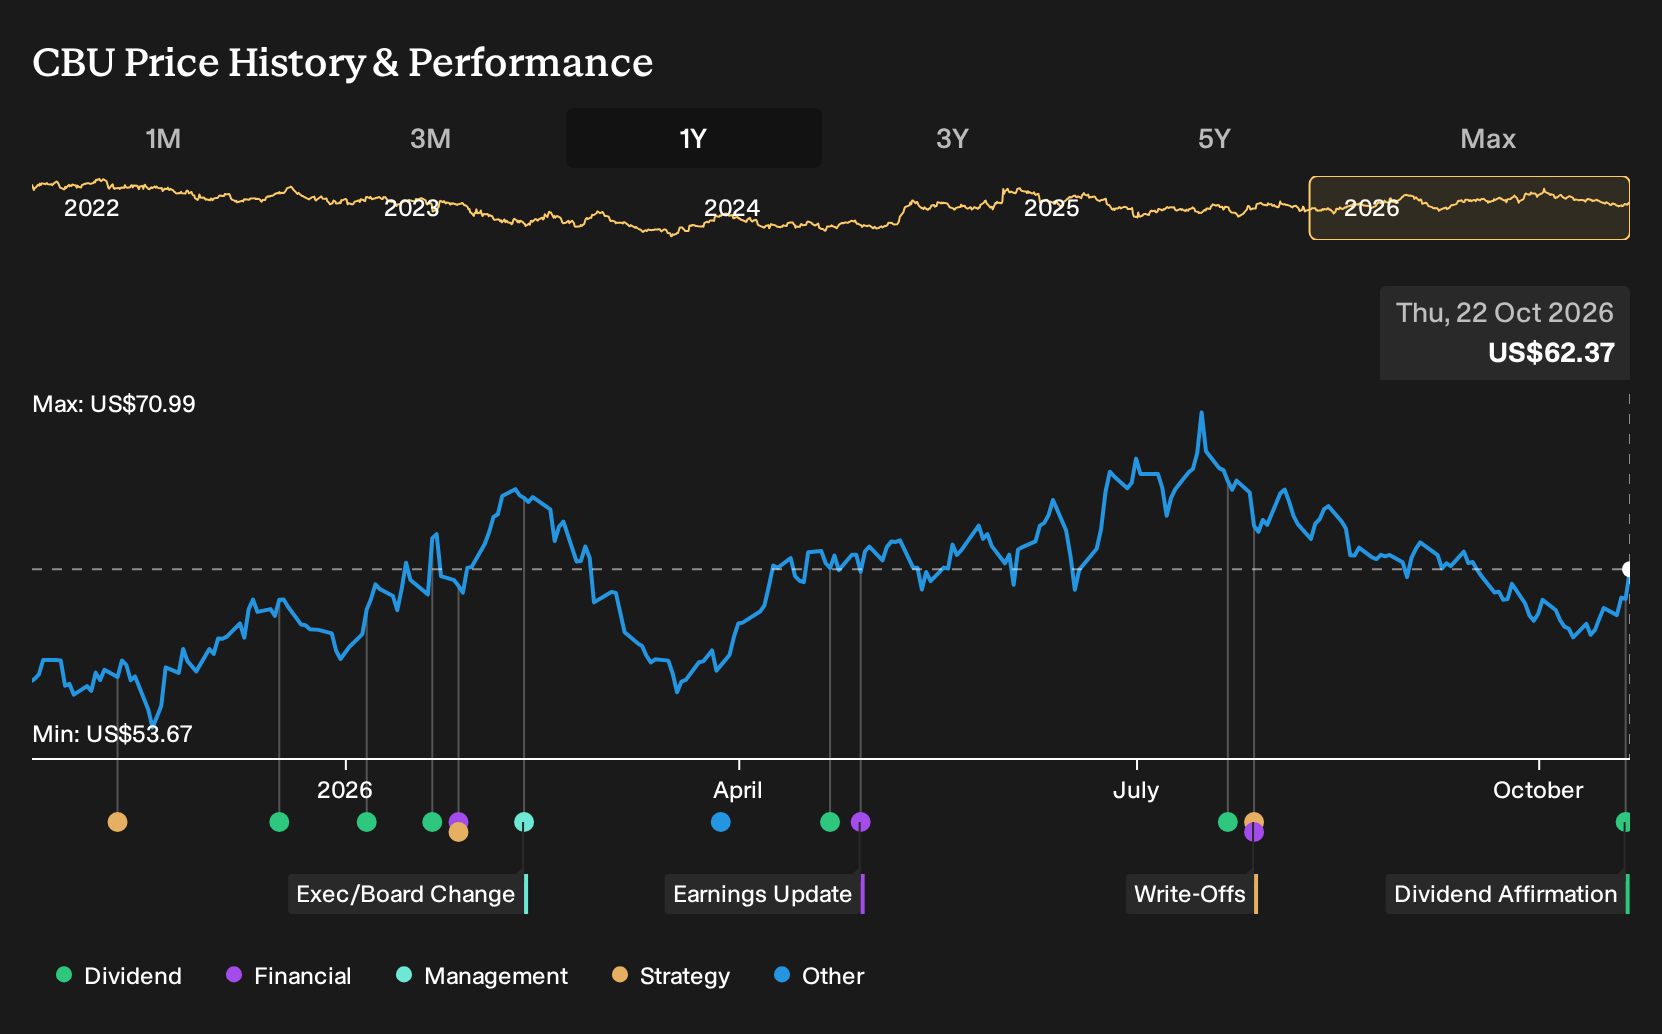Click the purple Financial marker above Earnings Update
Viewport: 1662px width, 1034px height.
click(x=860, y=822)
